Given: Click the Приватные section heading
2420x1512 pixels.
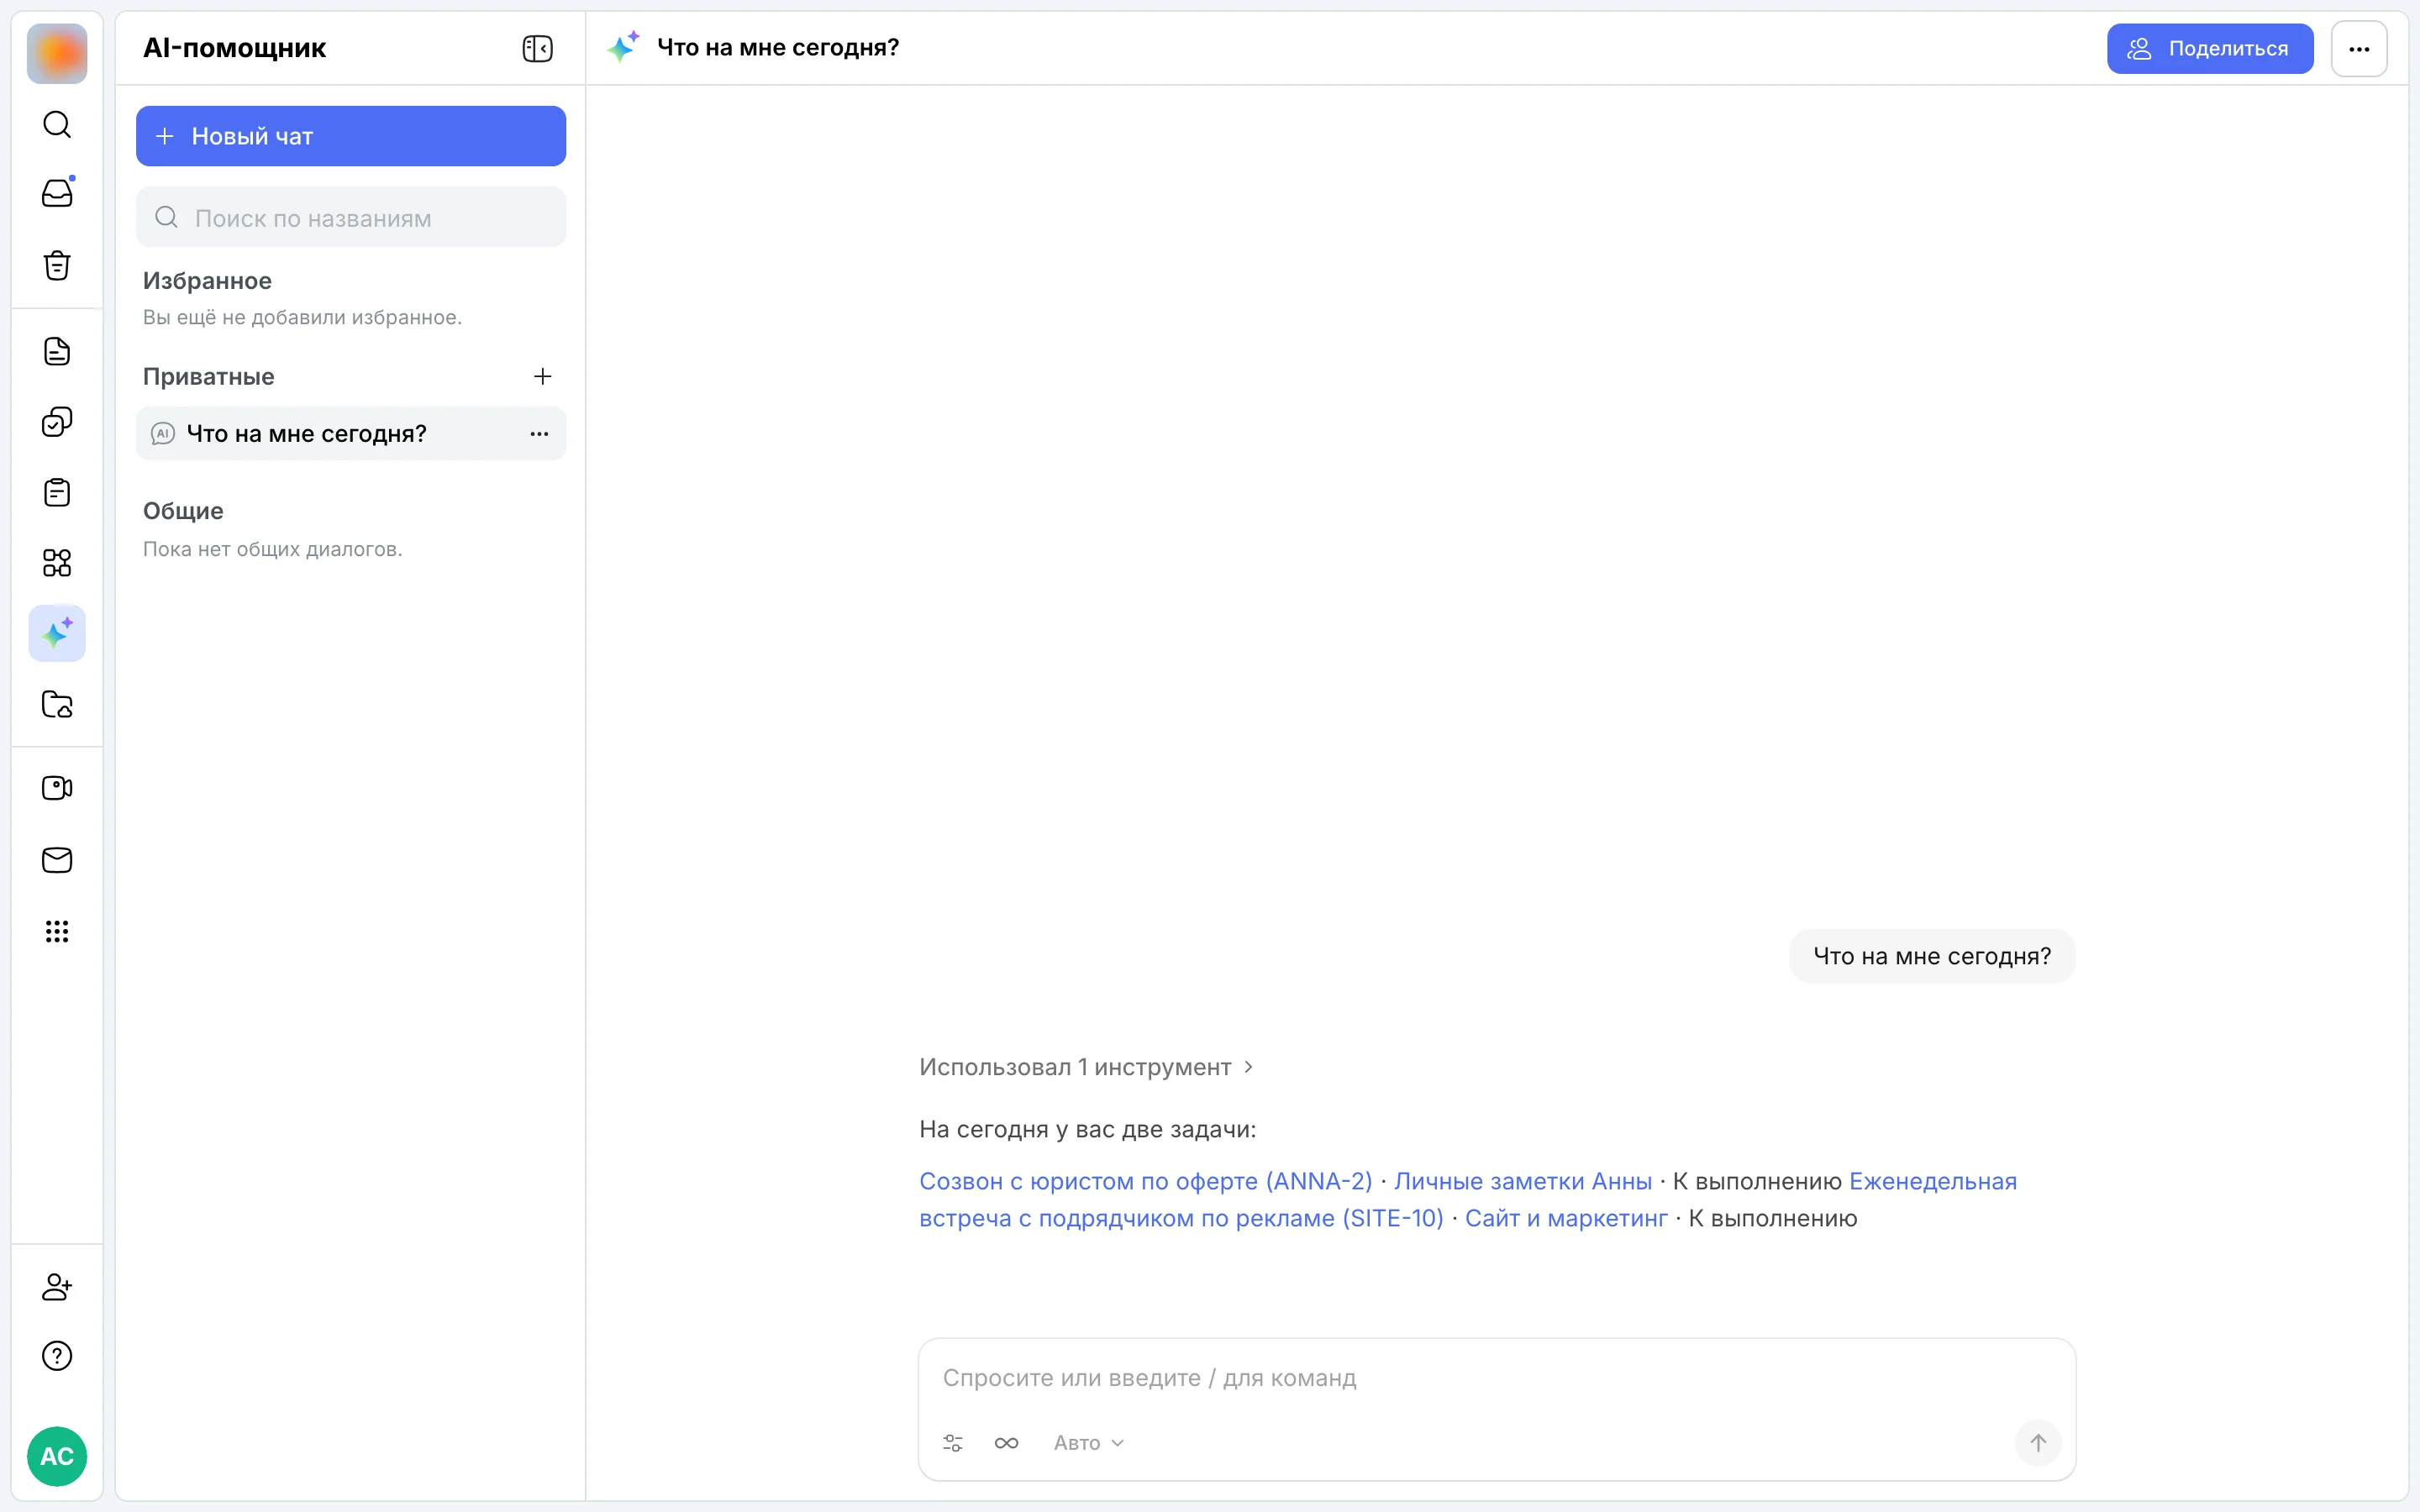Looking at the screenshot, I should [x=208, y=376].
